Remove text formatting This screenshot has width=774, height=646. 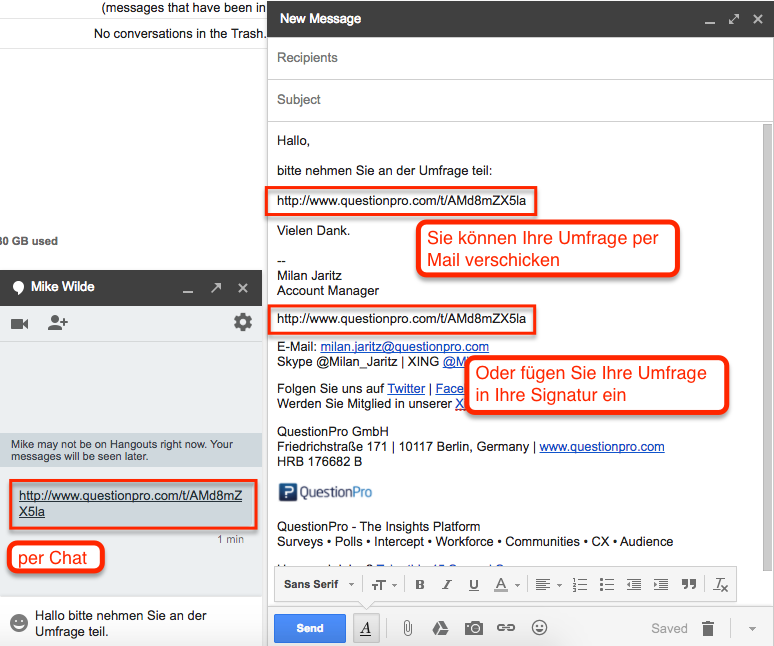click(721, 585)
